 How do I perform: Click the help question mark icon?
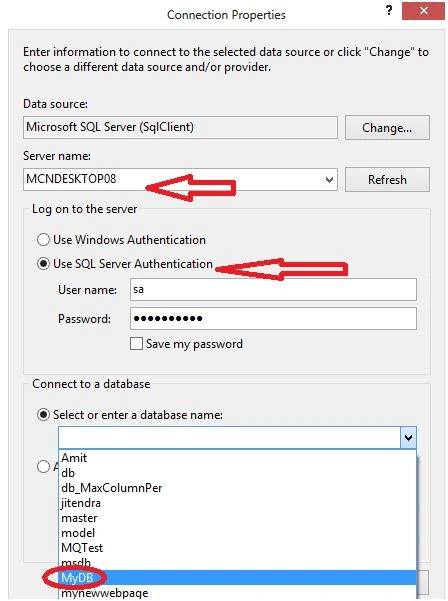point(389,11)
